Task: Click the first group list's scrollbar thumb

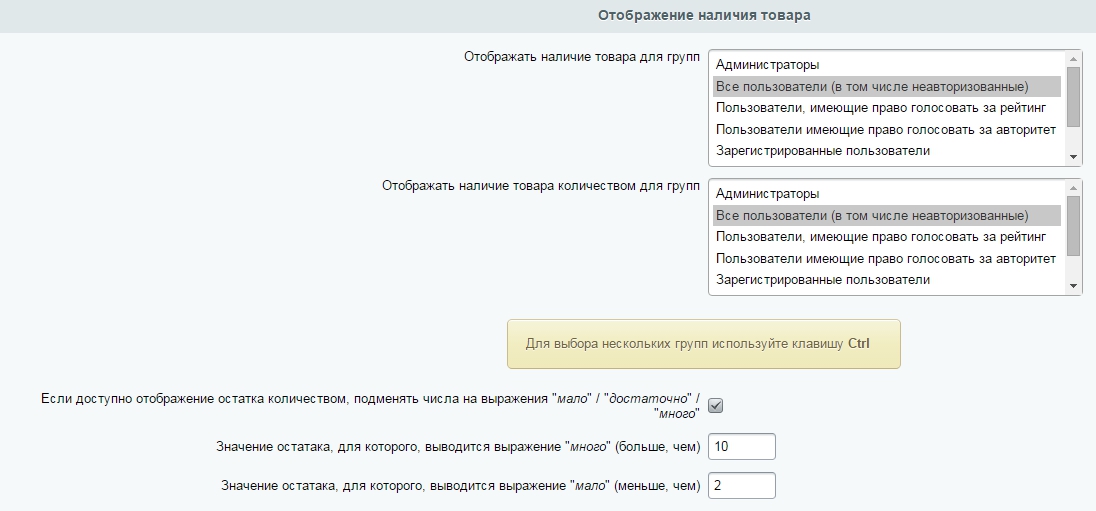Action: pos(1074,96)
